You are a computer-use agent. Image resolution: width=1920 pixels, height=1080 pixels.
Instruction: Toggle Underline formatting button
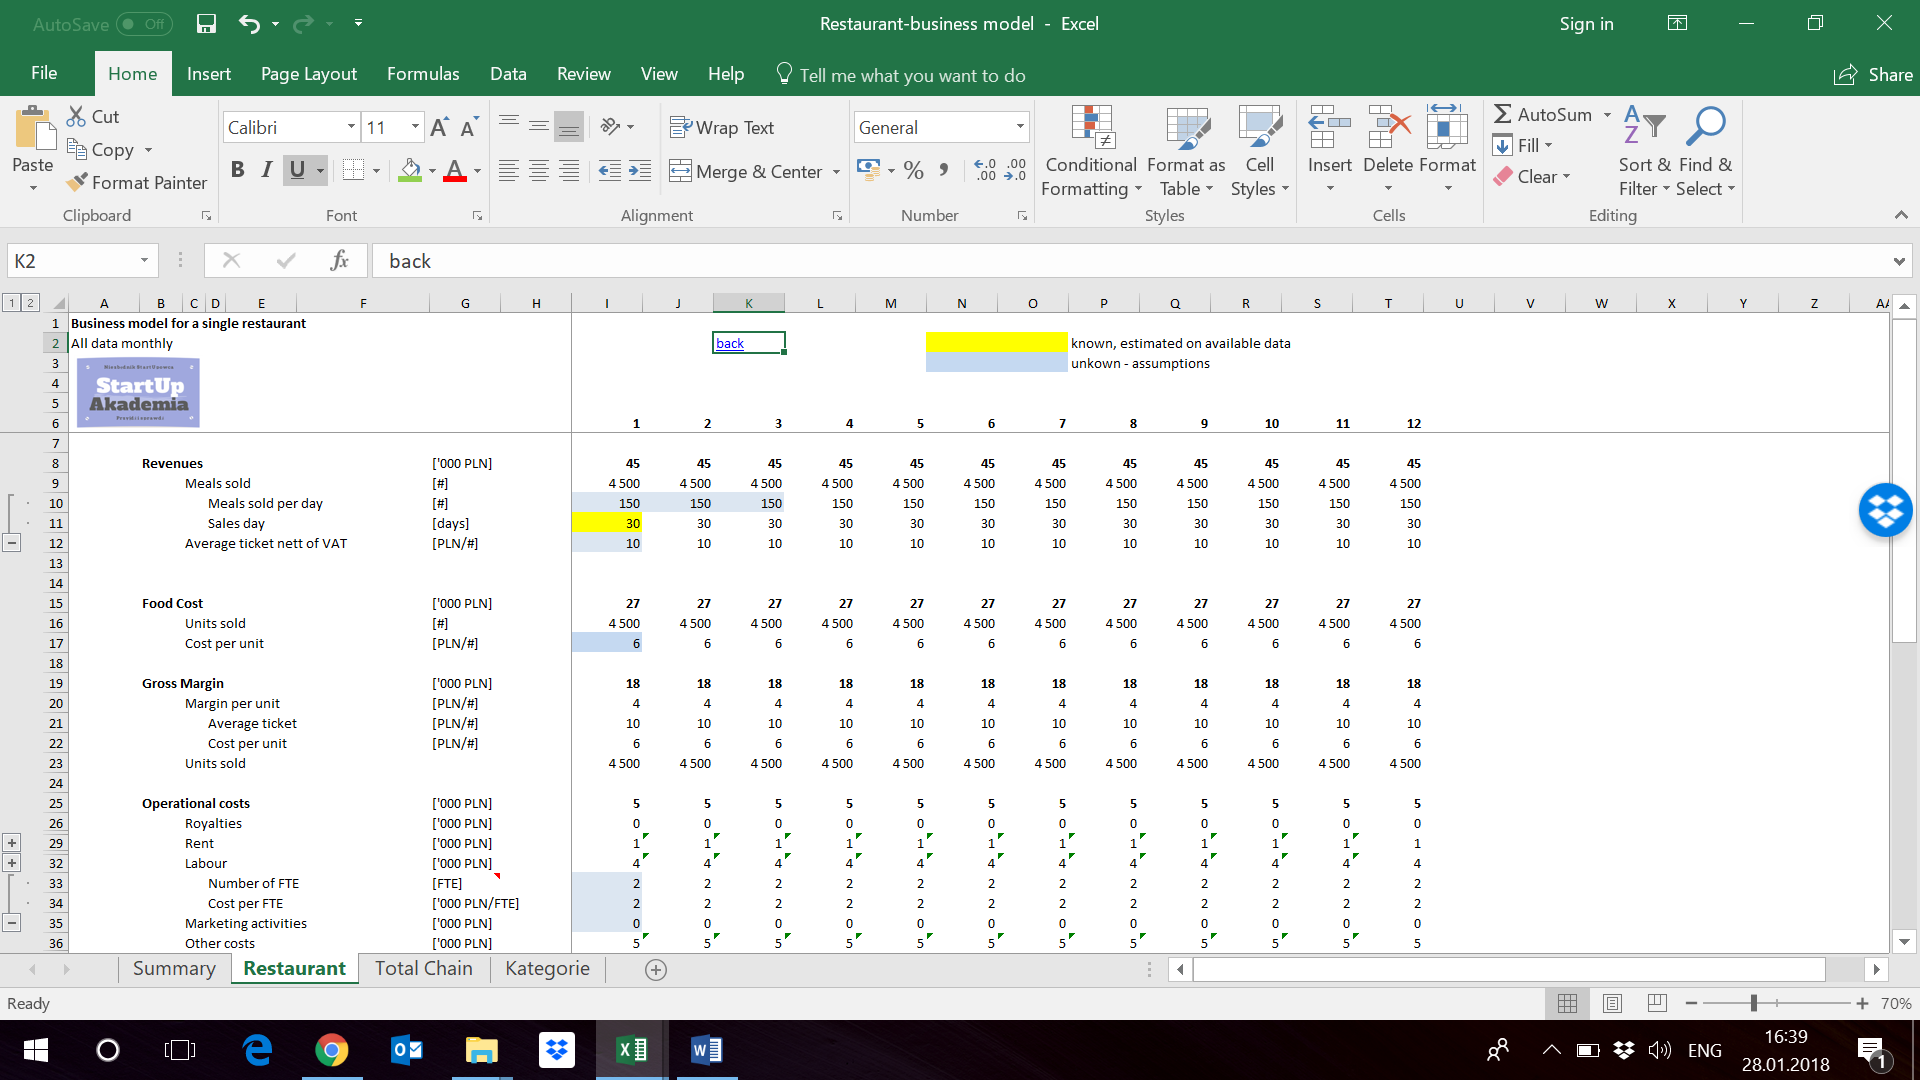click(297, 170)
